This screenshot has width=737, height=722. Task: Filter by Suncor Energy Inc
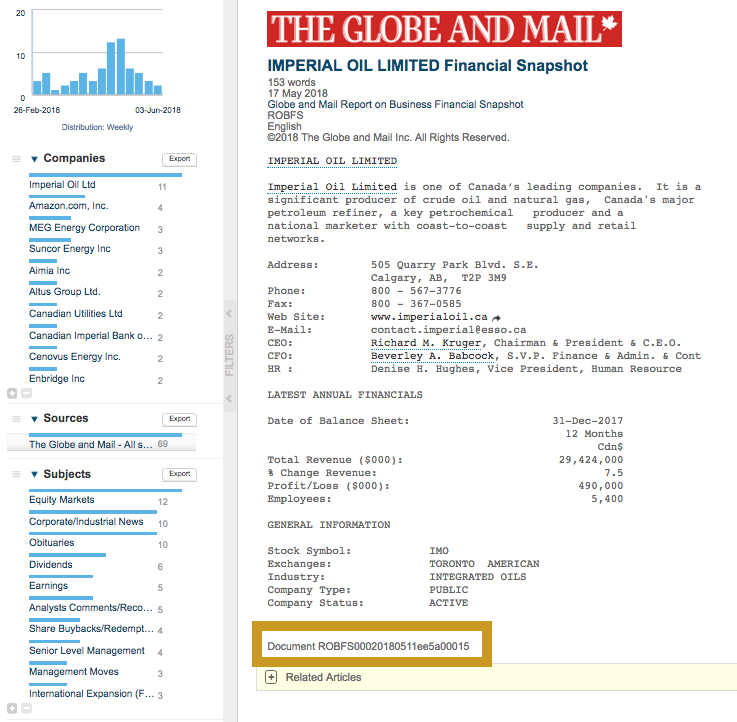[x=70, y=249]
